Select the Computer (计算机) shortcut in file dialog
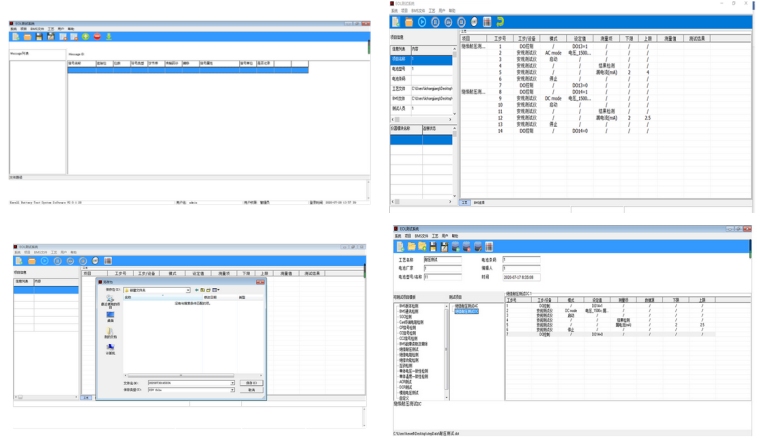 click(111, 349)
